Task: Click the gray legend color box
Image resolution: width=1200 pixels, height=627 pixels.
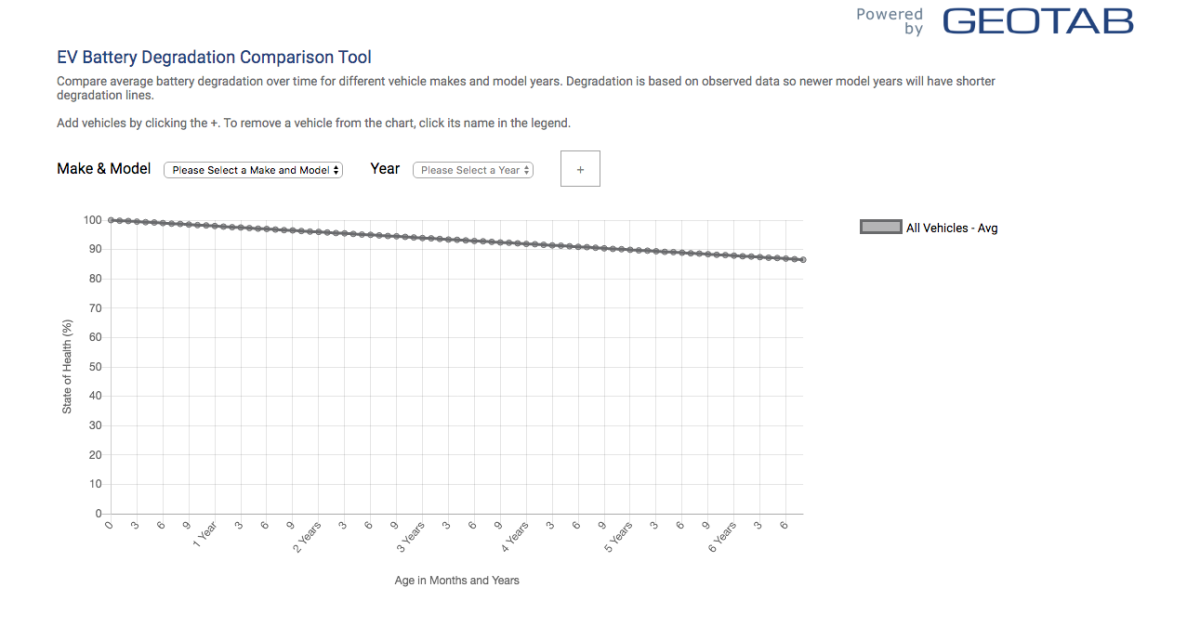Action: [880, 228]
